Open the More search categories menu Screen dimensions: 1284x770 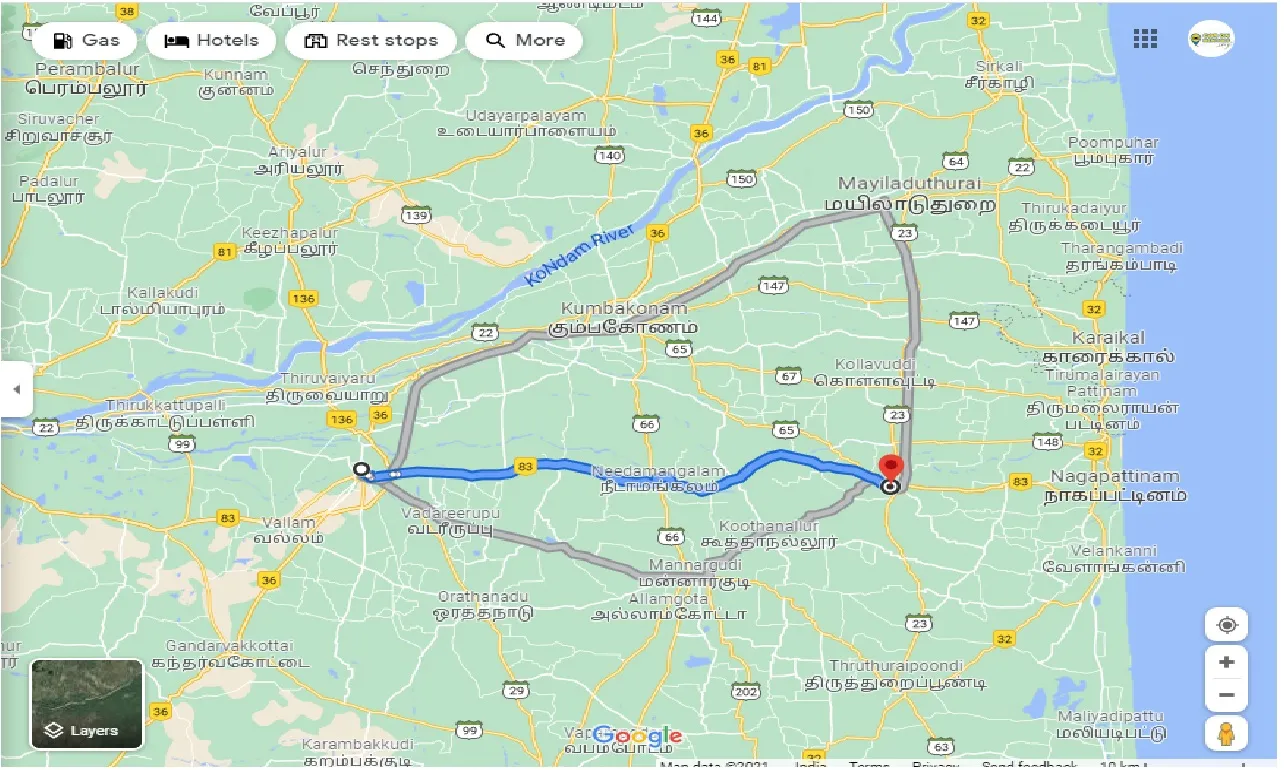pyautogui.click(x=525, y=40)
